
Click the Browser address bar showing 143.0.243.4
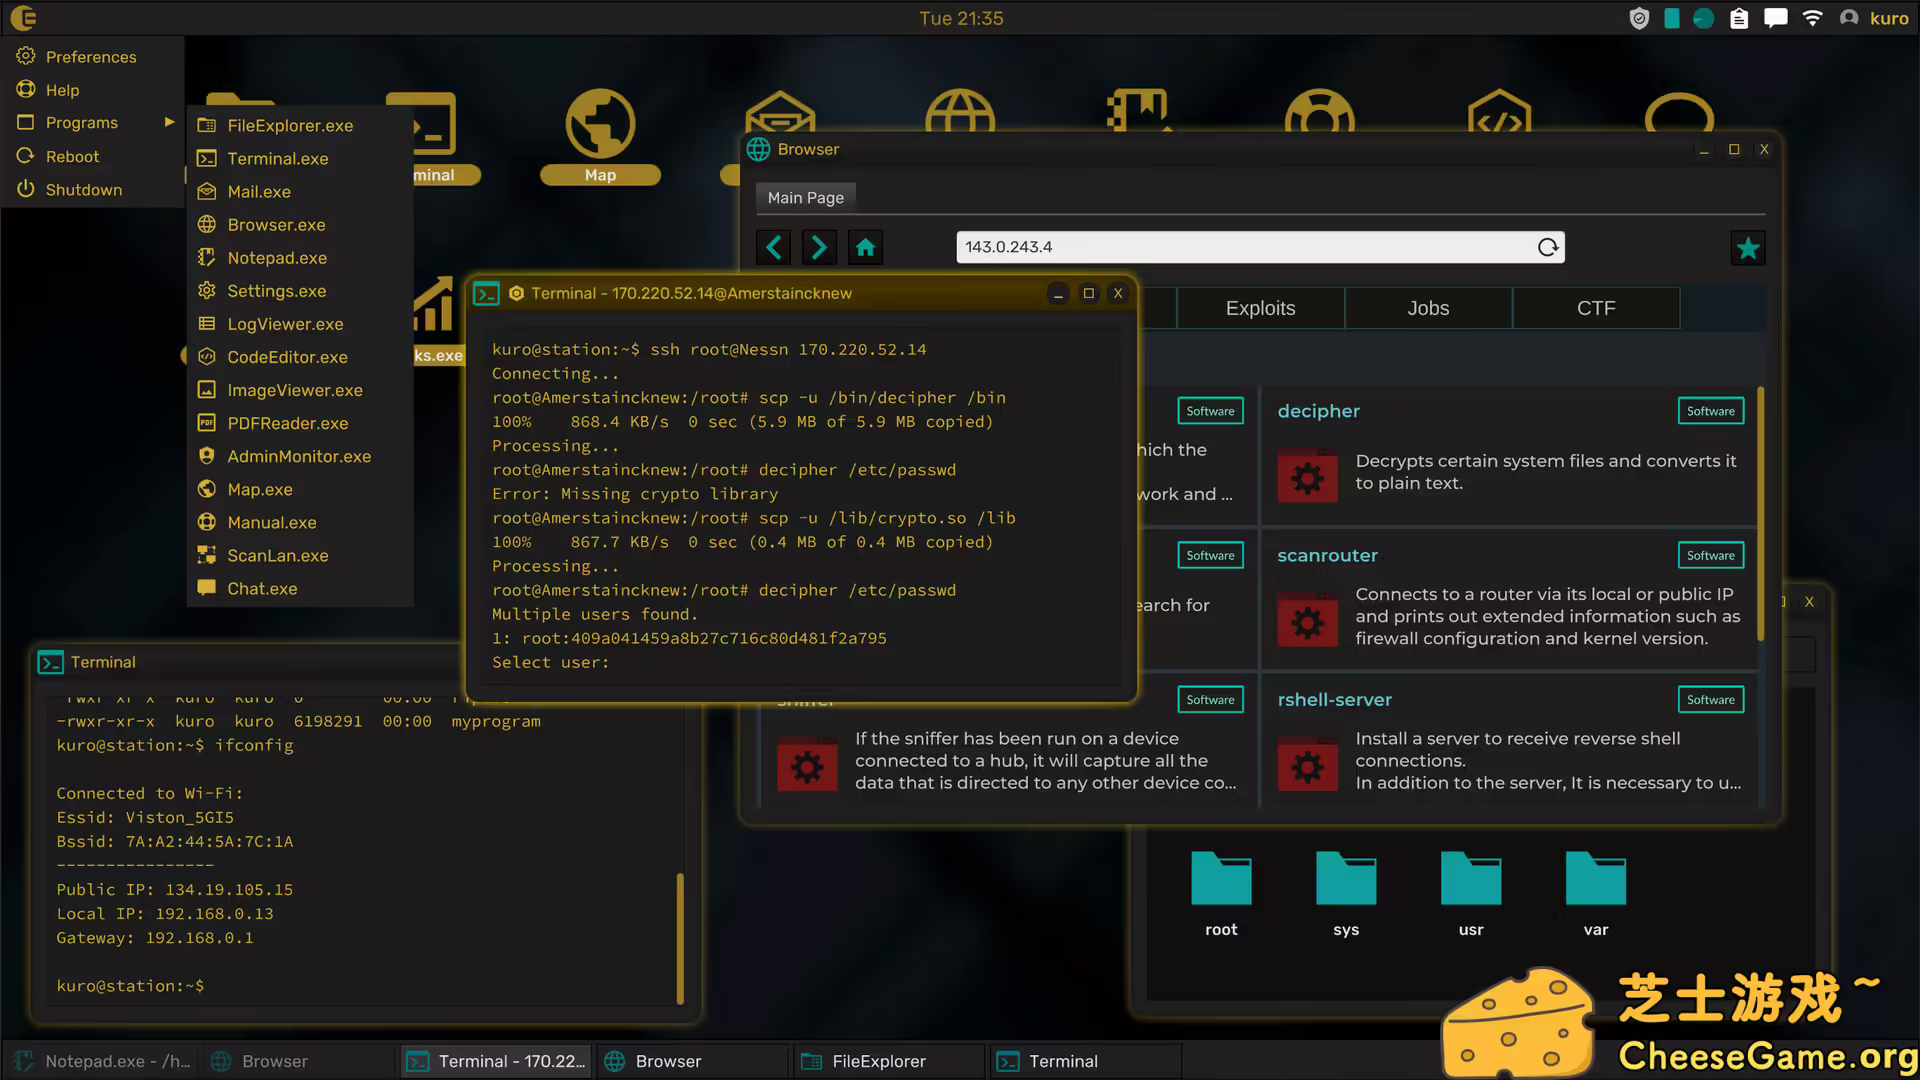1200,247
